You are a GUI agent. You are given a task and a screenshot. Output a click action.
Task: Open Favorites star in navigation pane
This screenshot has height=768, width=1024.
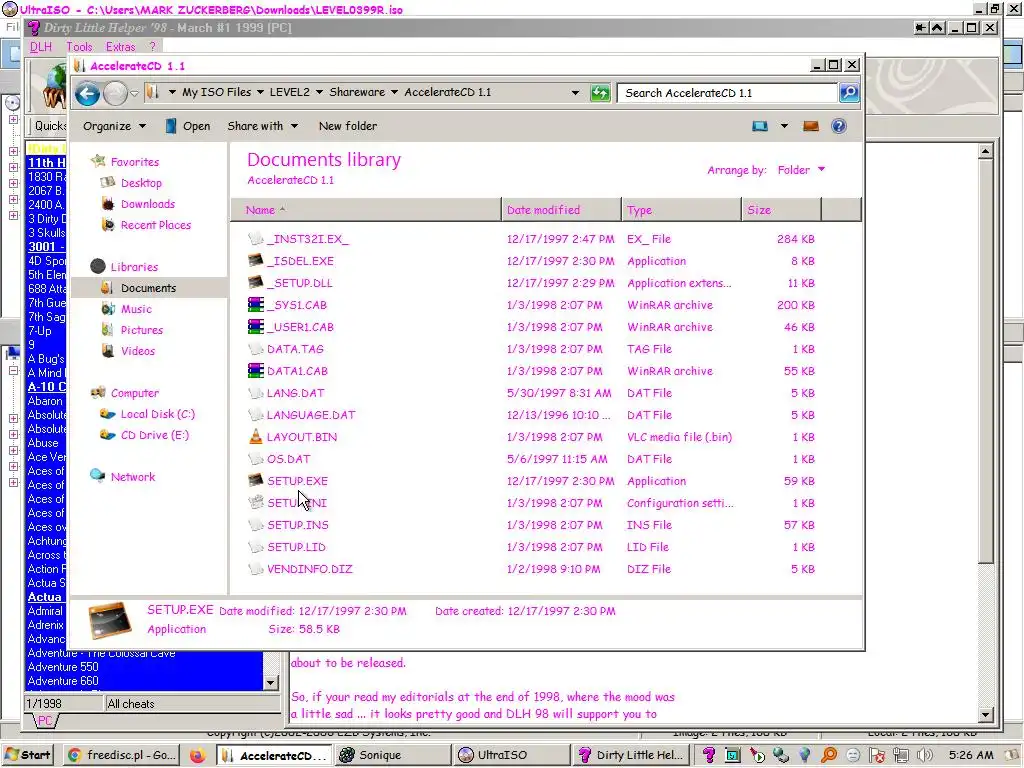click(99, 161)
